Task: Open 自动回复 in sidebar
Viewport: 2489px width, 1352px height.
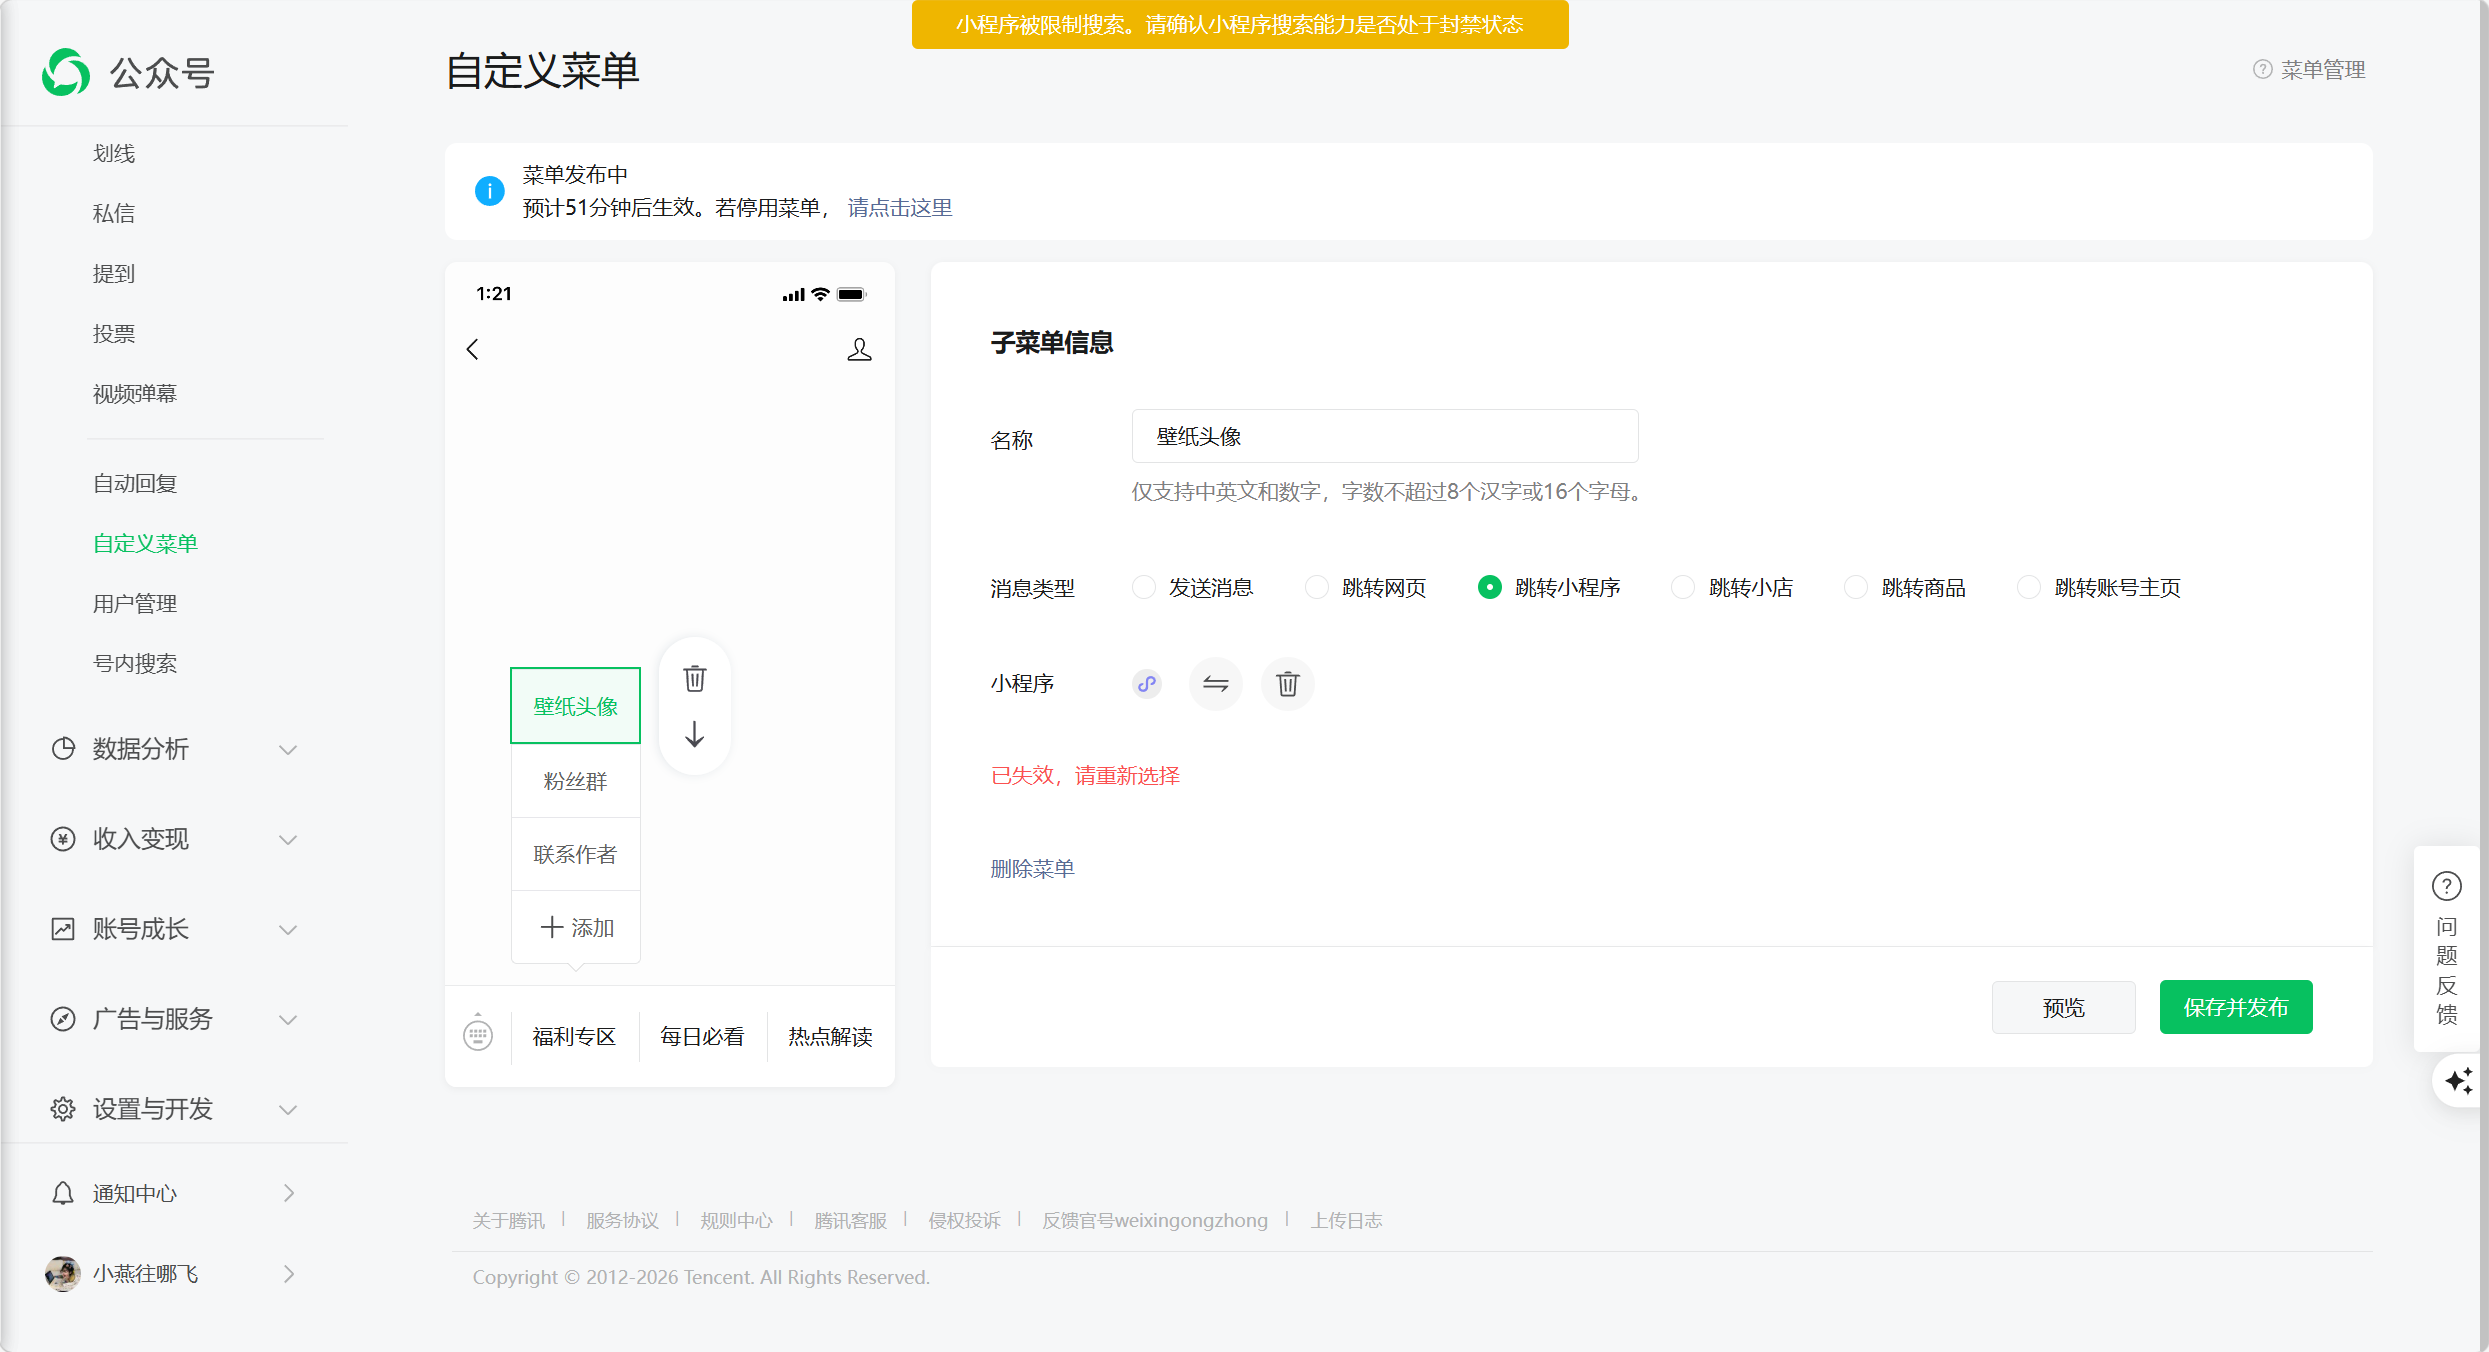Action: (x=135, y=484)
